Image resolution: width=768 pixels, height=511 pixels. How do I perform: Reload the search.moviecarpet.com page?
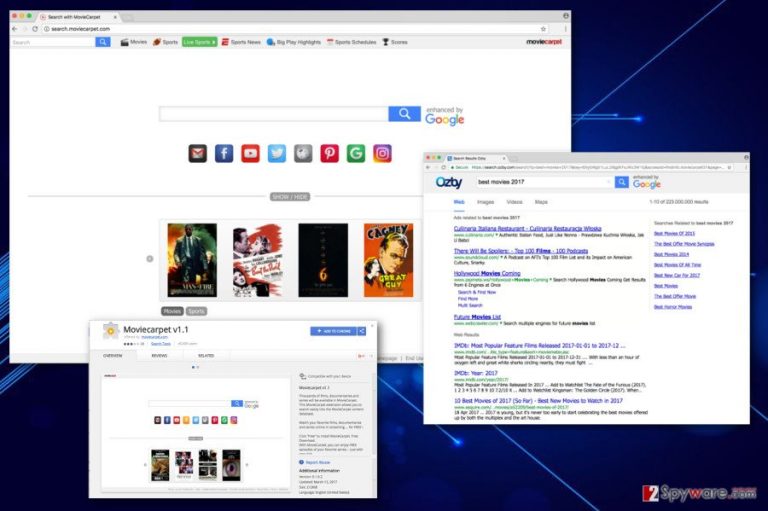[x=35, y=29]
